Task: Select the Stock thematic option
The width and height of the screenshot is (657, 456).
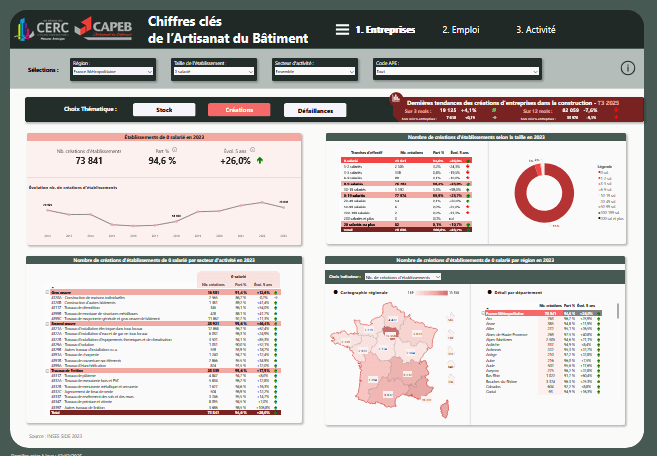Action: coord(165,110)
